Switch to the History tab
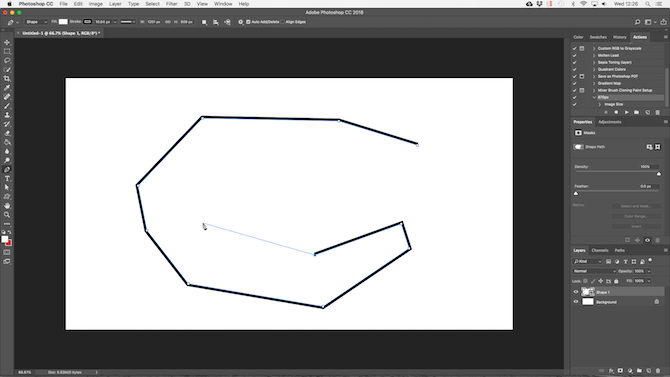Image resolution: width=670 pixels, height=377 pixels. (620, 37)
